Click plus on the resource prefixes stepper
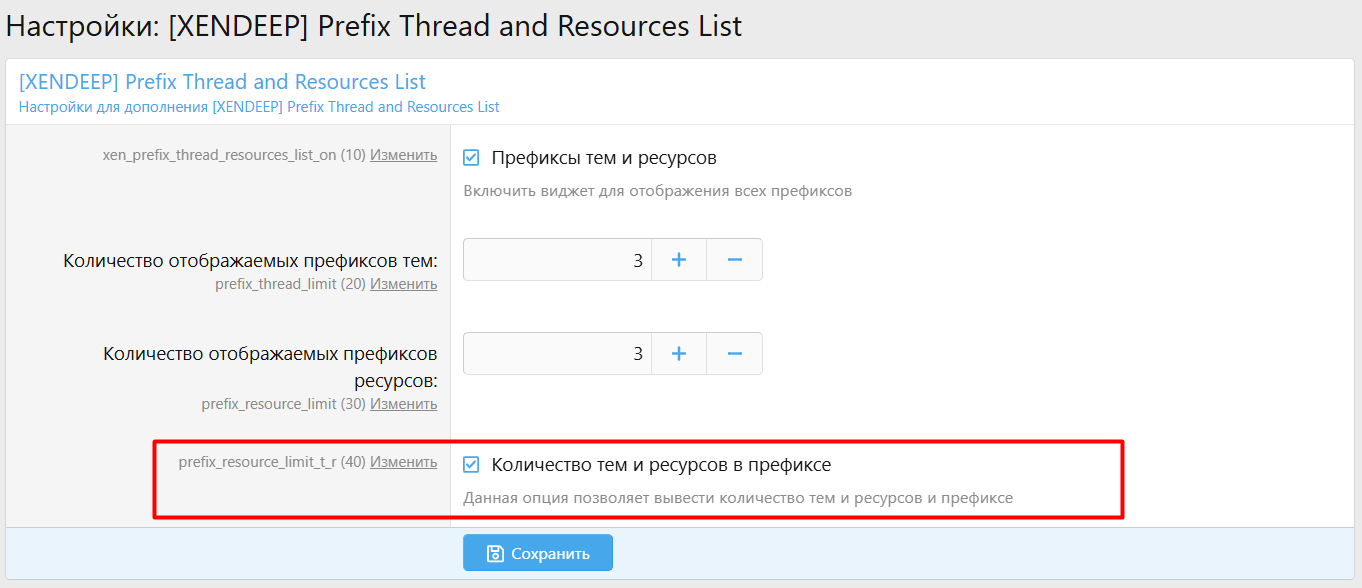The width and height of the screenshot is (1362, 588). tap(679, 354)
